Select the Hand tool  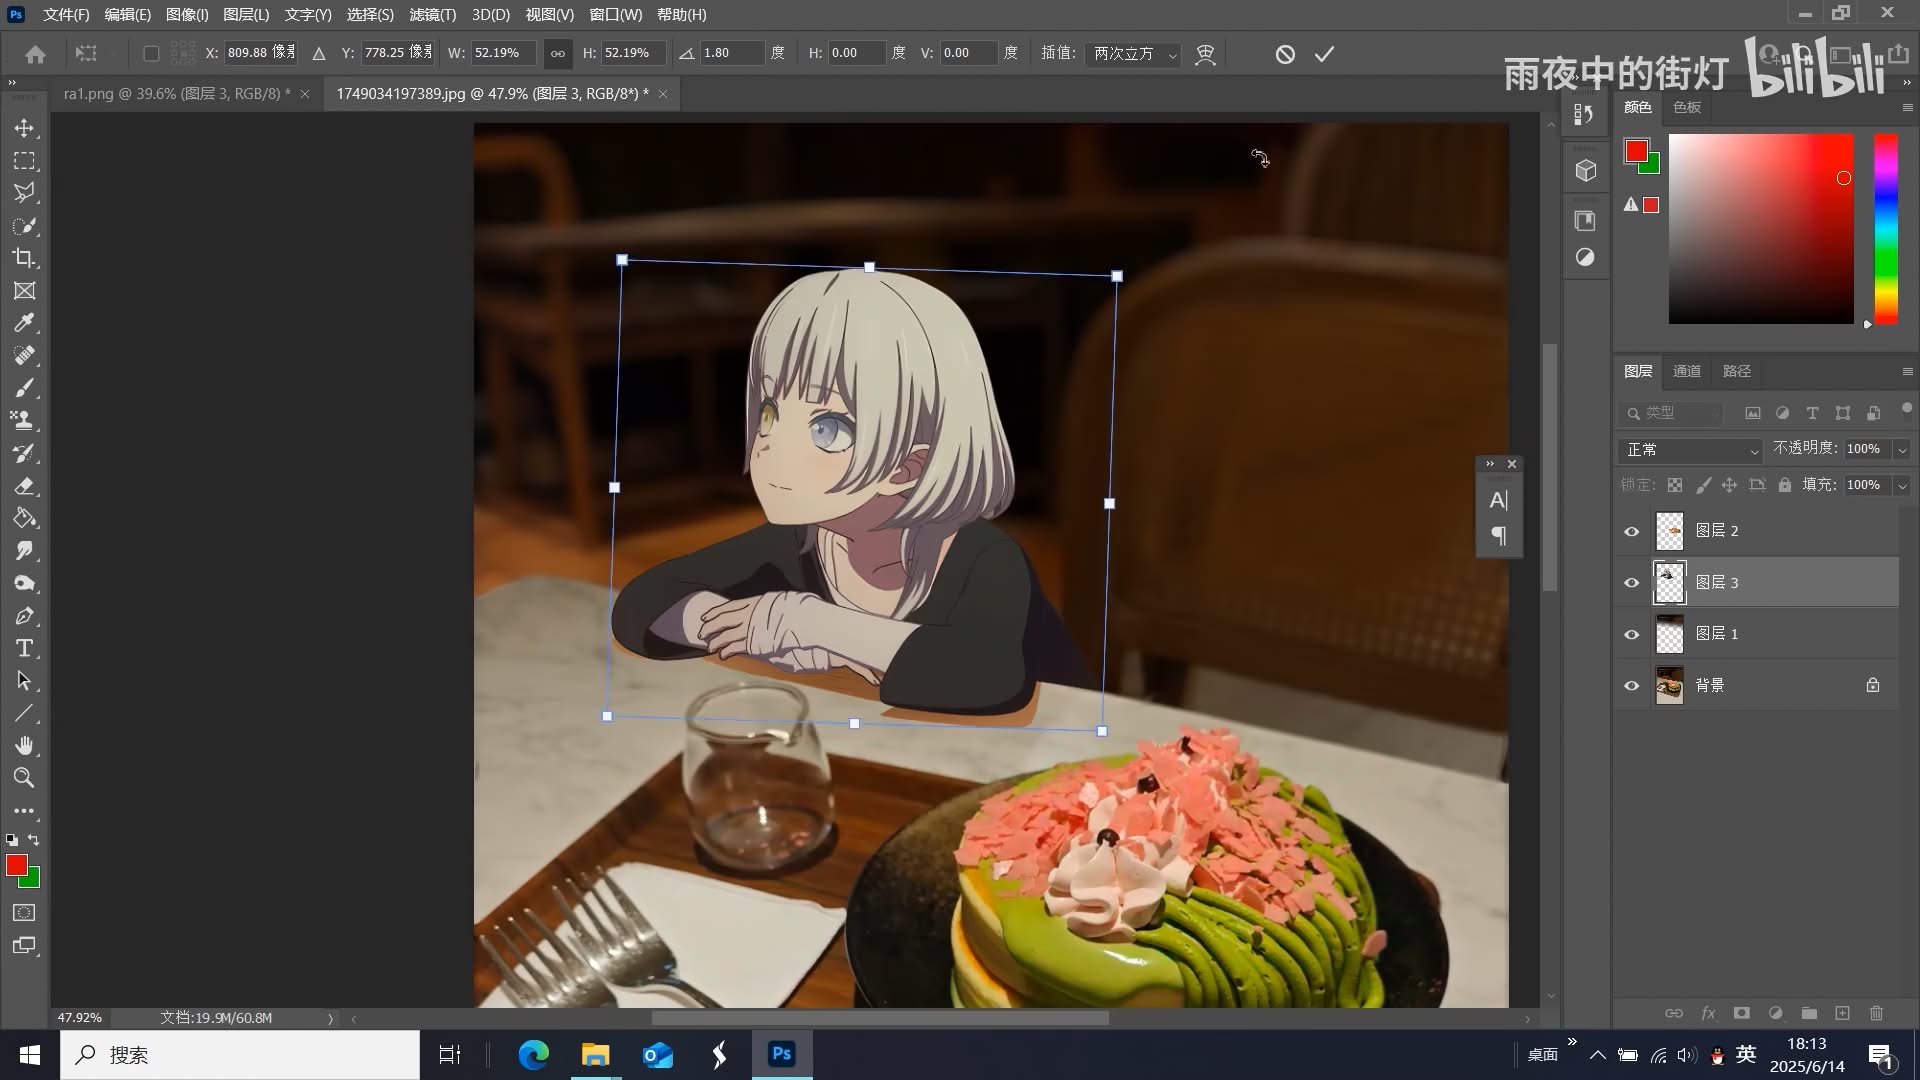[24, 746]
